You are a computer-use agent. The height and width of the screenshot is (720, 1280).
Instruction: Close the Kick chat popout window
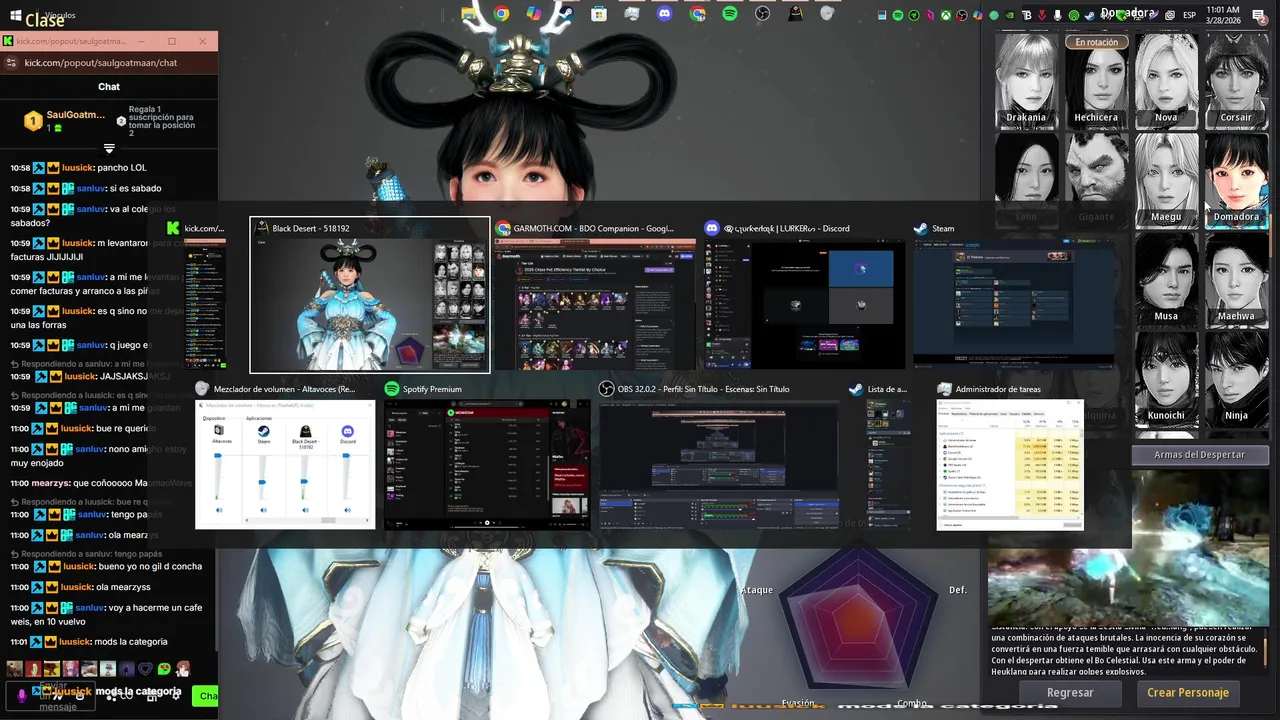click(203, 41)
